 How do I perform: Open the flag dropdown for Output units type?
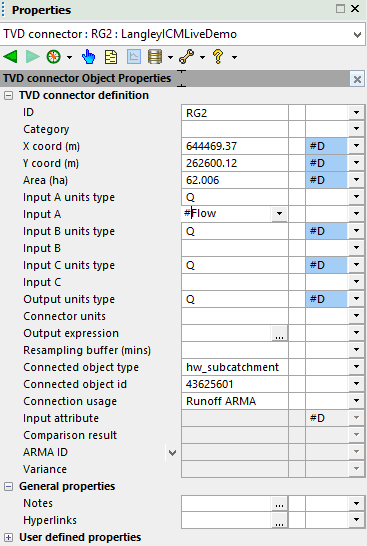tap(356, 299)
